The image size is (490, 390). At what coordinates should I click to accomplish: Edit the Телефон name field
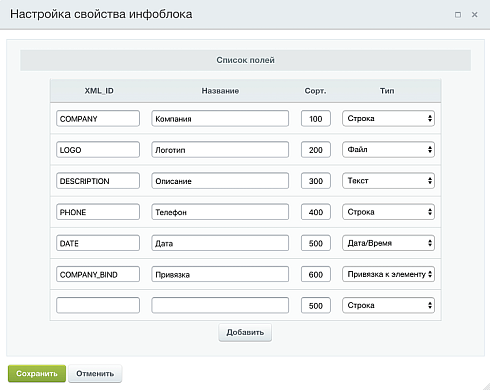220,212
